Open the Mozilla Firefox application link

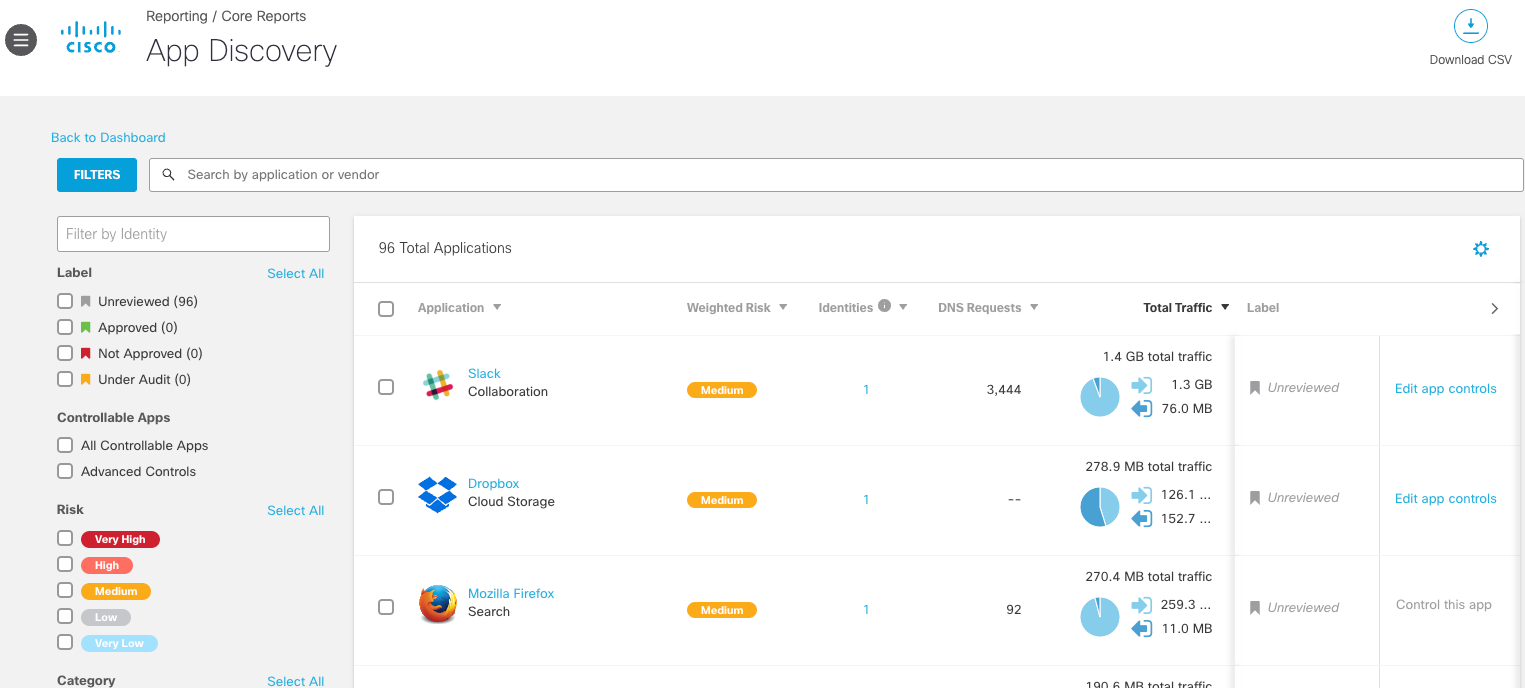tap(511, 594)
